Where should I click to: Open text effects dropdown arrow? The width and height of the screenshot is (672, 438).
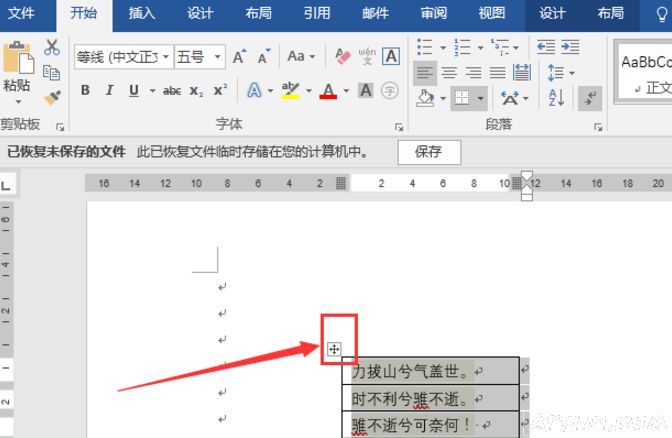[270, 90]
